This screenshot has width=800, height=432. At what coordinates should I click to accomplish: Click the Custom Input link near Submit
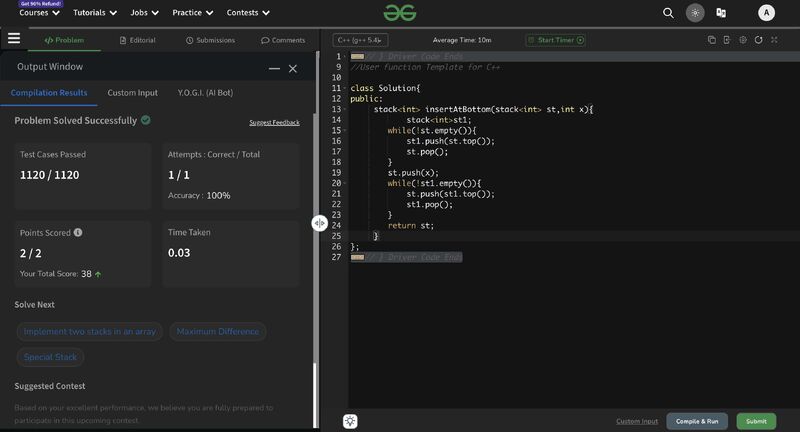coord(637,421)
